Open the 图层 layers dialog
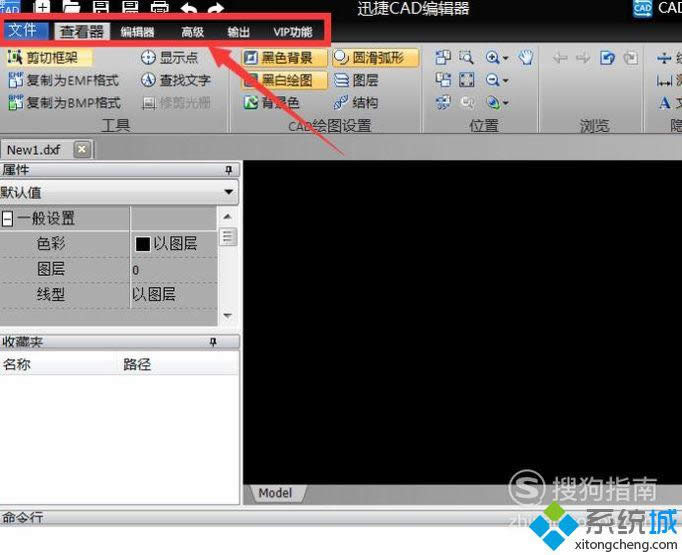682x555 pixels. coord(357,80)
